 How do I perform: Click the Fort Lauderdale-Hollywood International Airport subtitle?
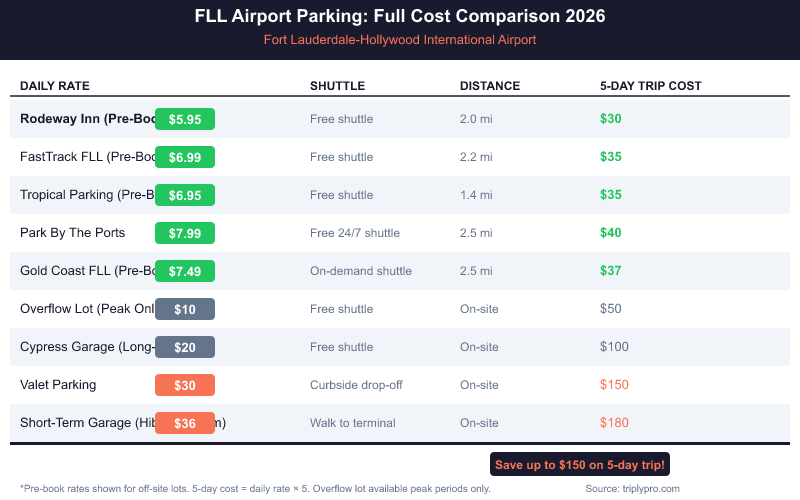[400, 40]
